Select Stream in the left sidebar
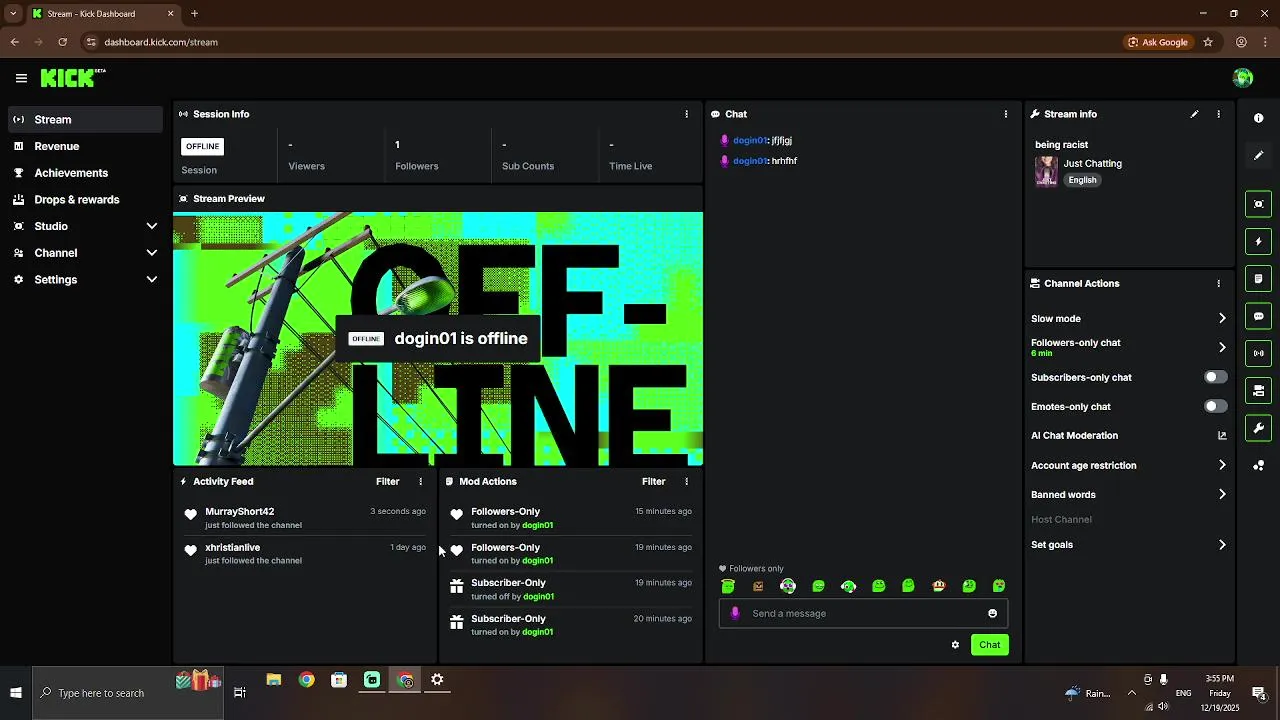 [84, 119]
